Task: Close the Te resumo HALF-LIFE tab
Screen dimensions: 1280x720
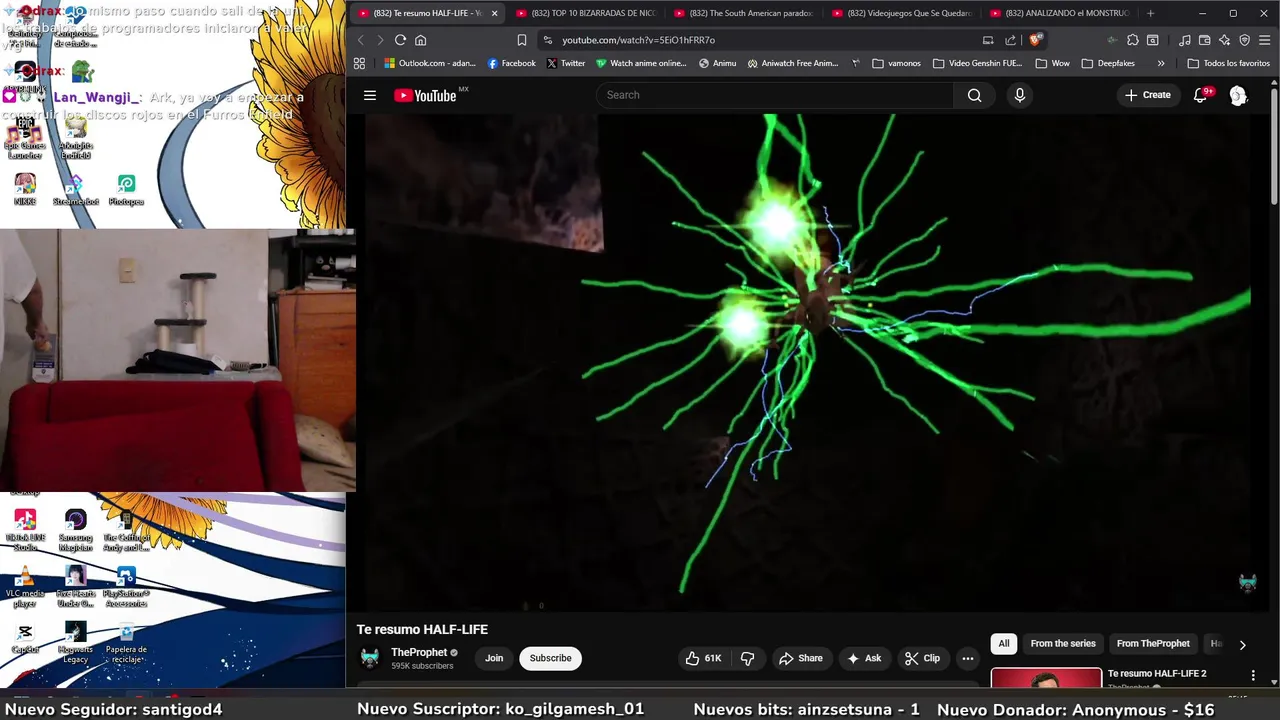Action: [x=494, y=13]
